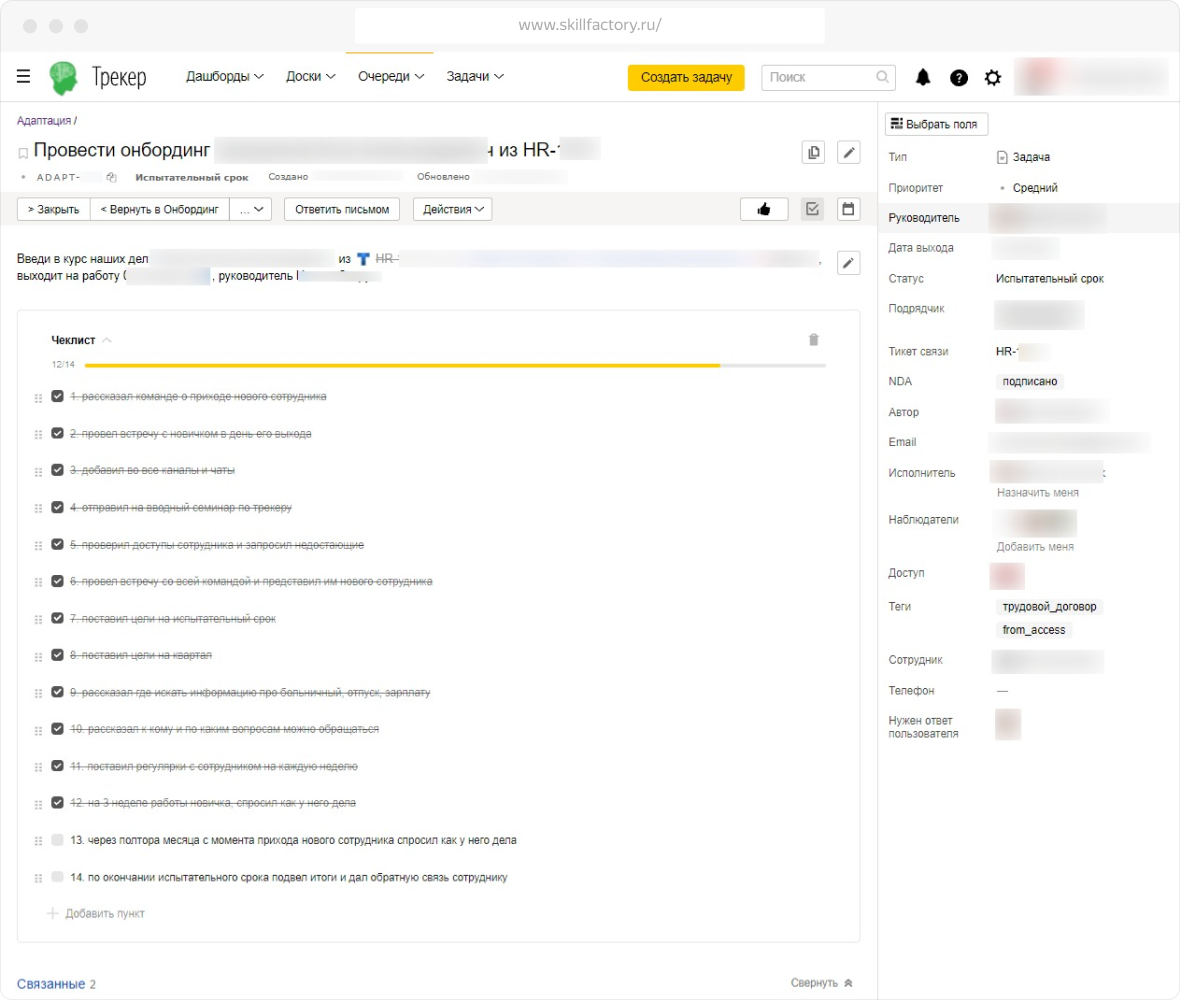Click the трудовой_договор tag
Viewport: 1180px width, 1000px height.
point(1049,606)
